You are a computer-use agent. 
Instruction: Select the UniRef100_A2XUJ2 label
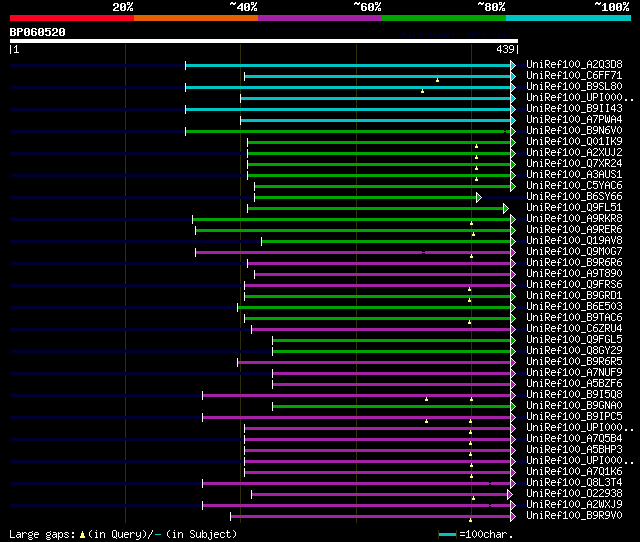pos(574,153)
